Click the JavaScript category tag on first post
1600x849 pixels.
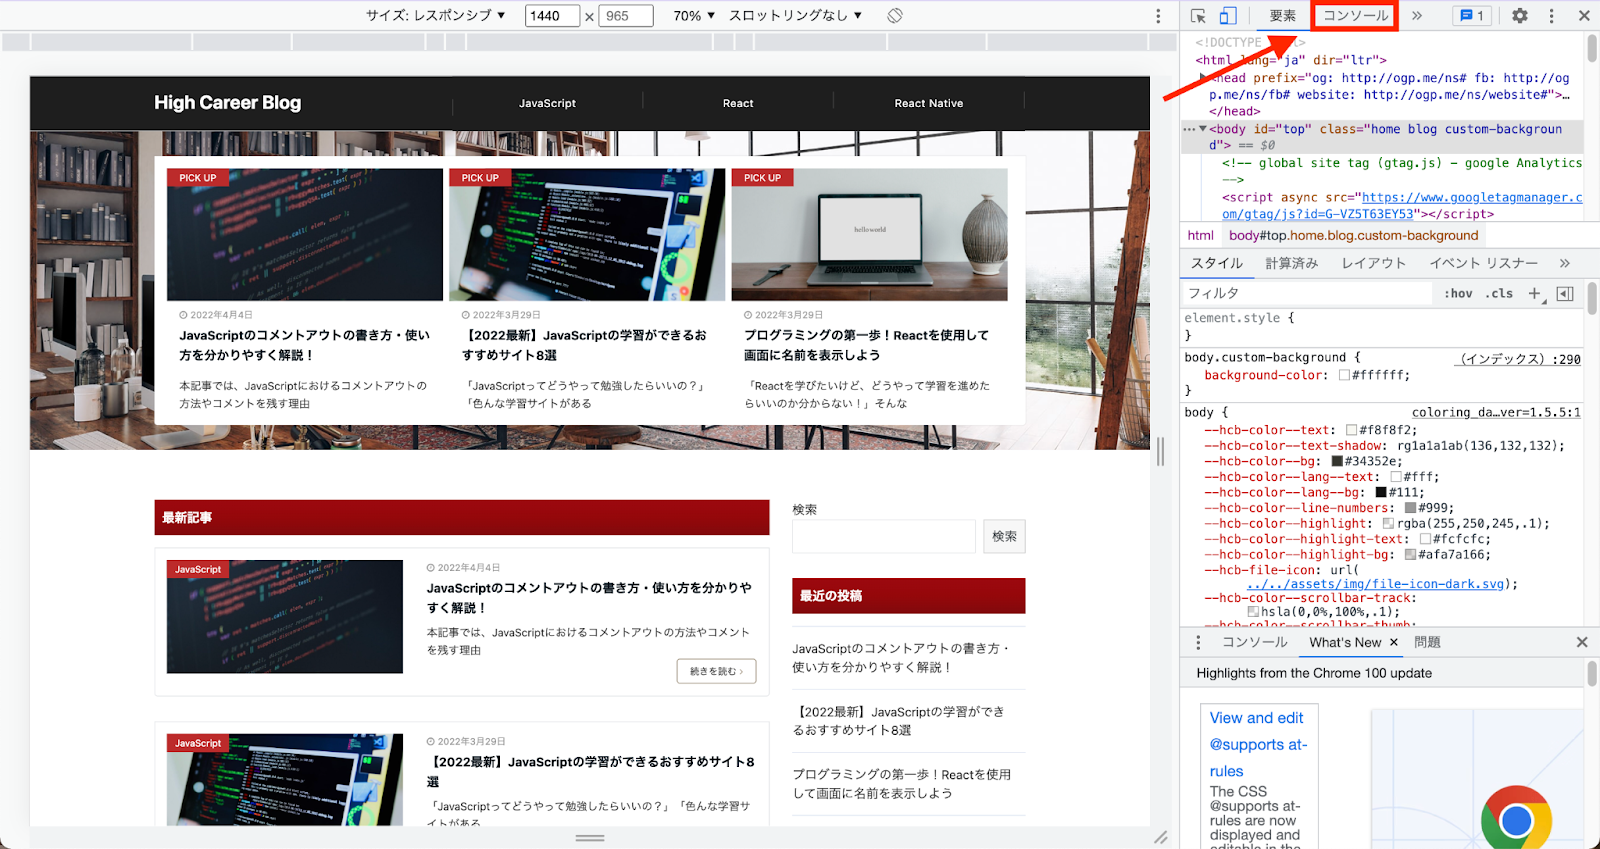198,569
